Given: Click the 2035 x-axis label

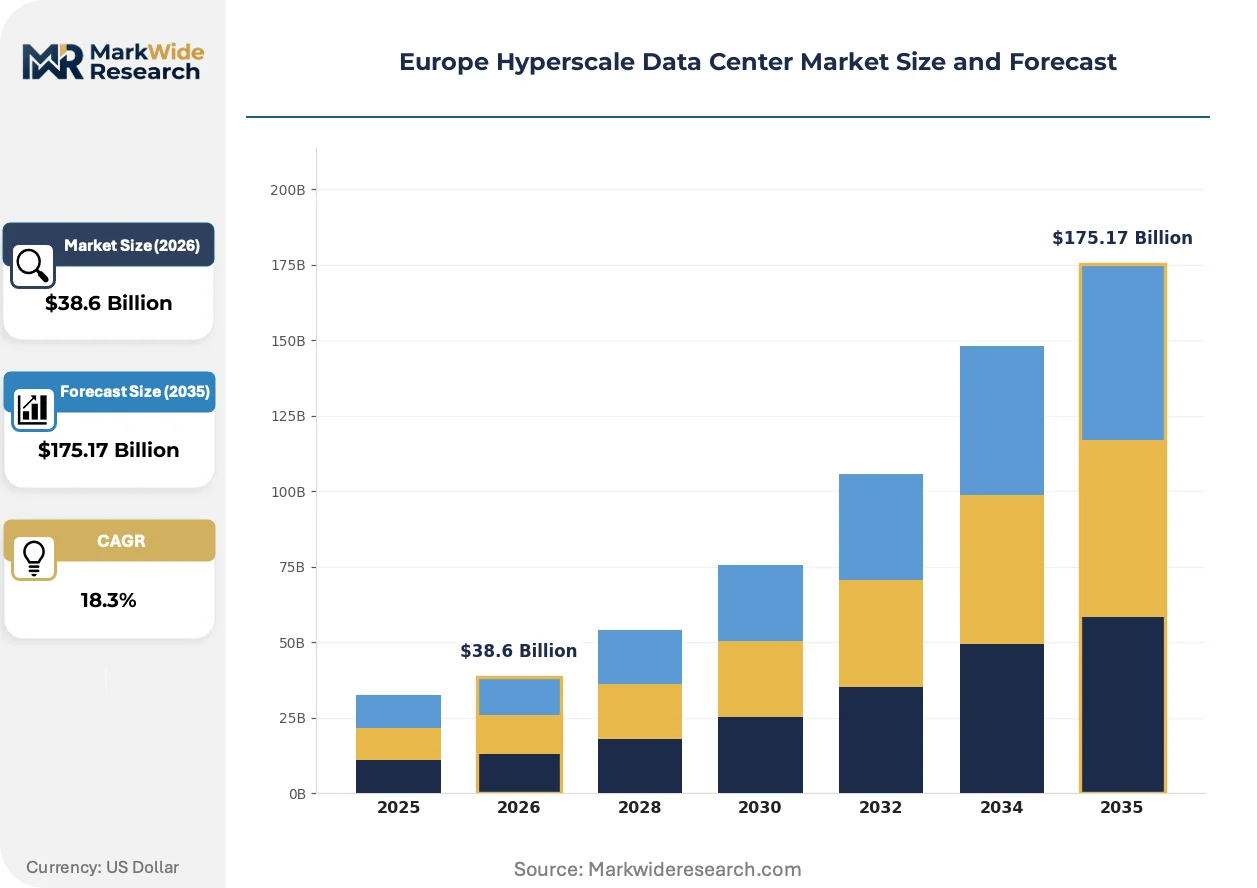Looking at the screenshot, I should (x=1122, y=807).
